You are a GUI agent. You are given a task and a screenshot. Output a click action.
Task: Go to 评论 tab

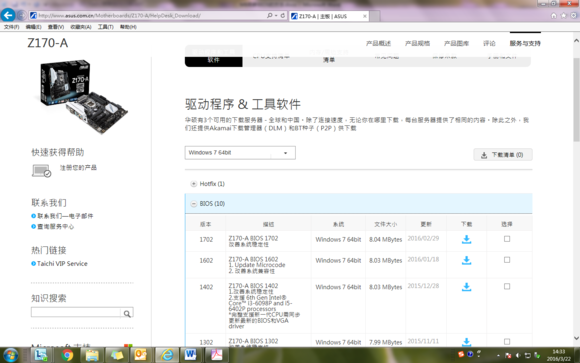coord(489,43)
